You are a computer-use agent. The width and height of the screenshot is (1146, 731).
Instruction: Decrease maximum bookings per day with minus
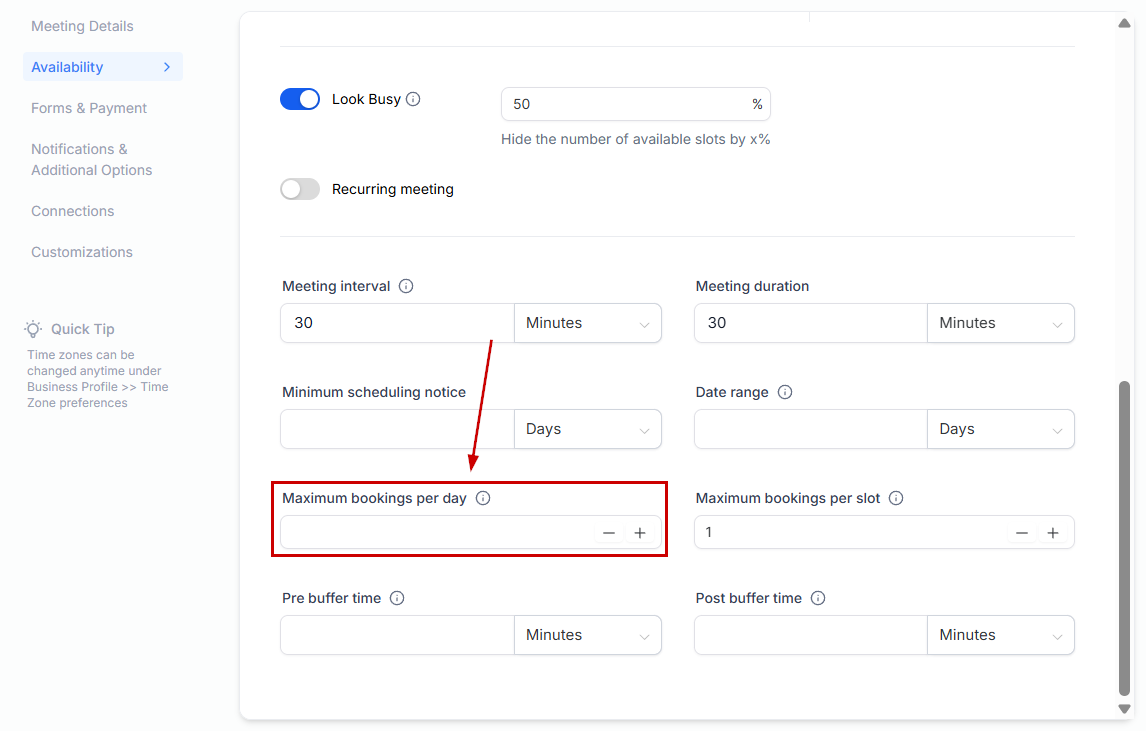609,533
